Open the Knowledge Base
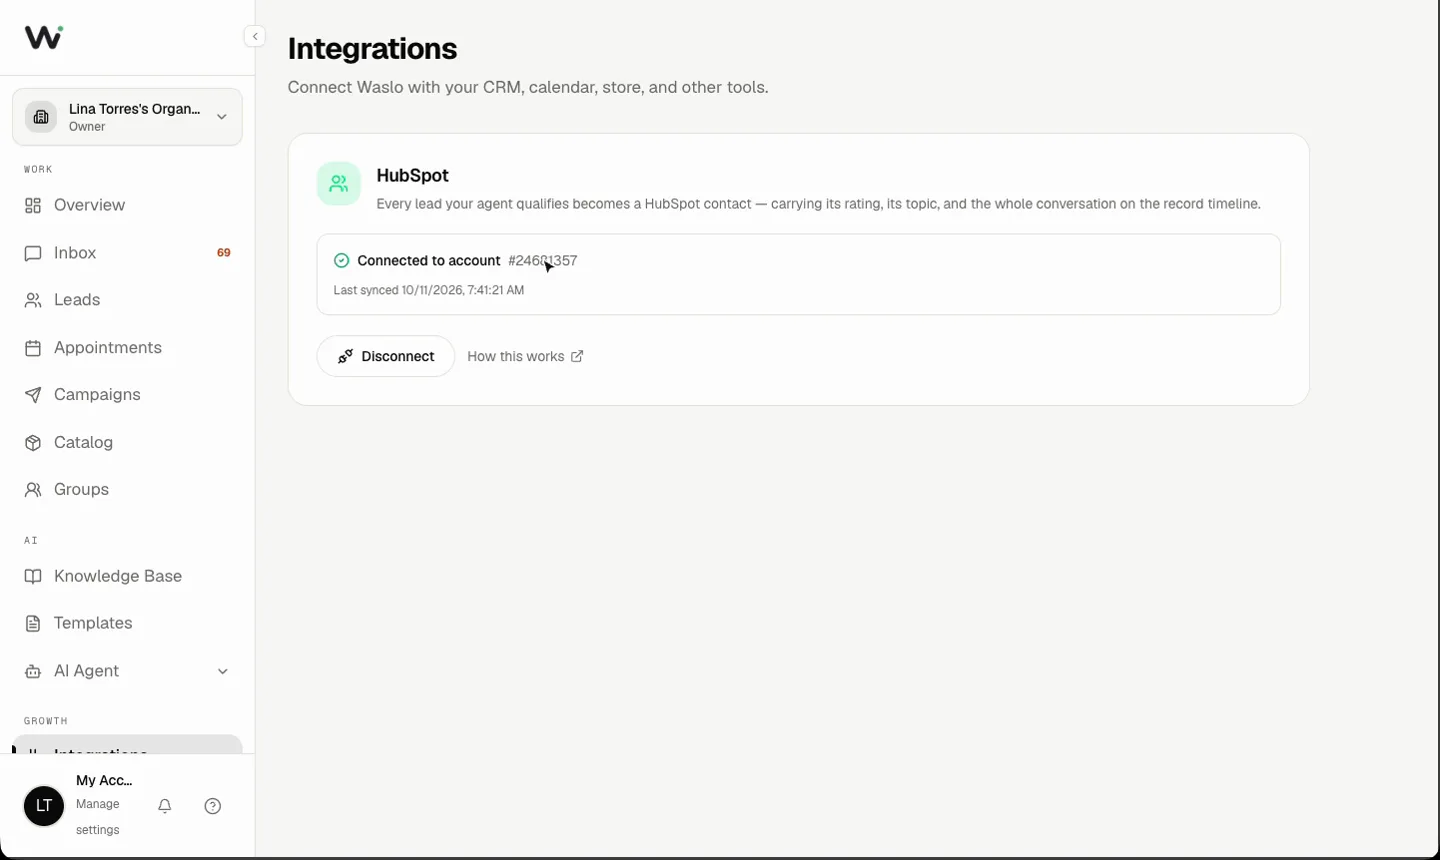Image resolution: width=1440 pixels, height=860 pixels. click(127, 576)
